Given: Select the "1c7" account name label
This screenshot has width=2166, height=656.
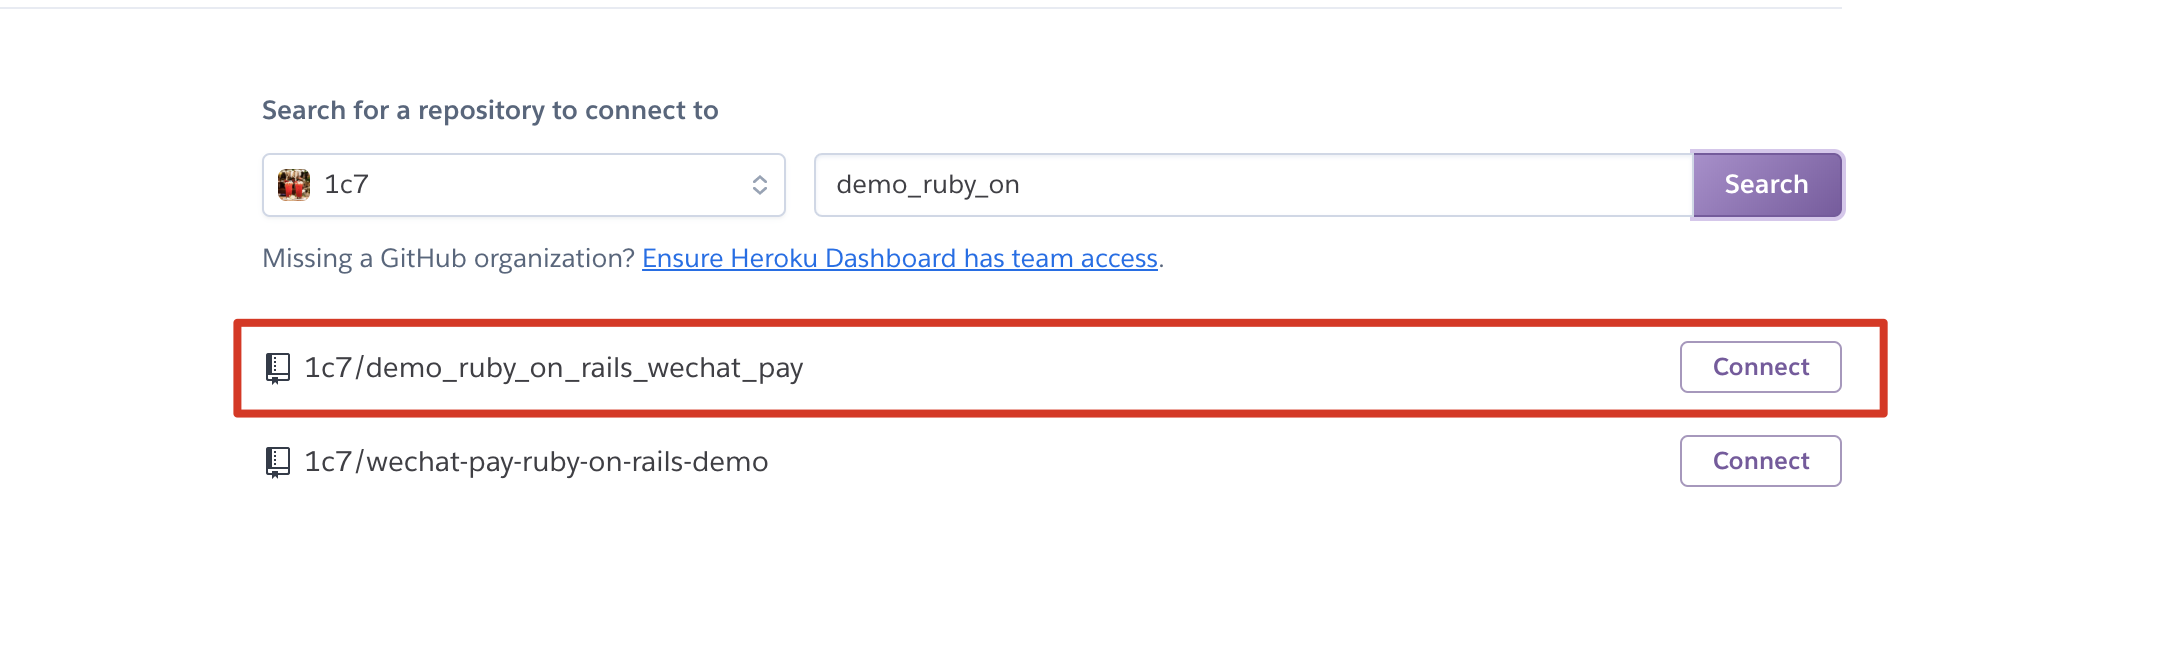Looking at the screenshot, I should [x=346, y=185].
